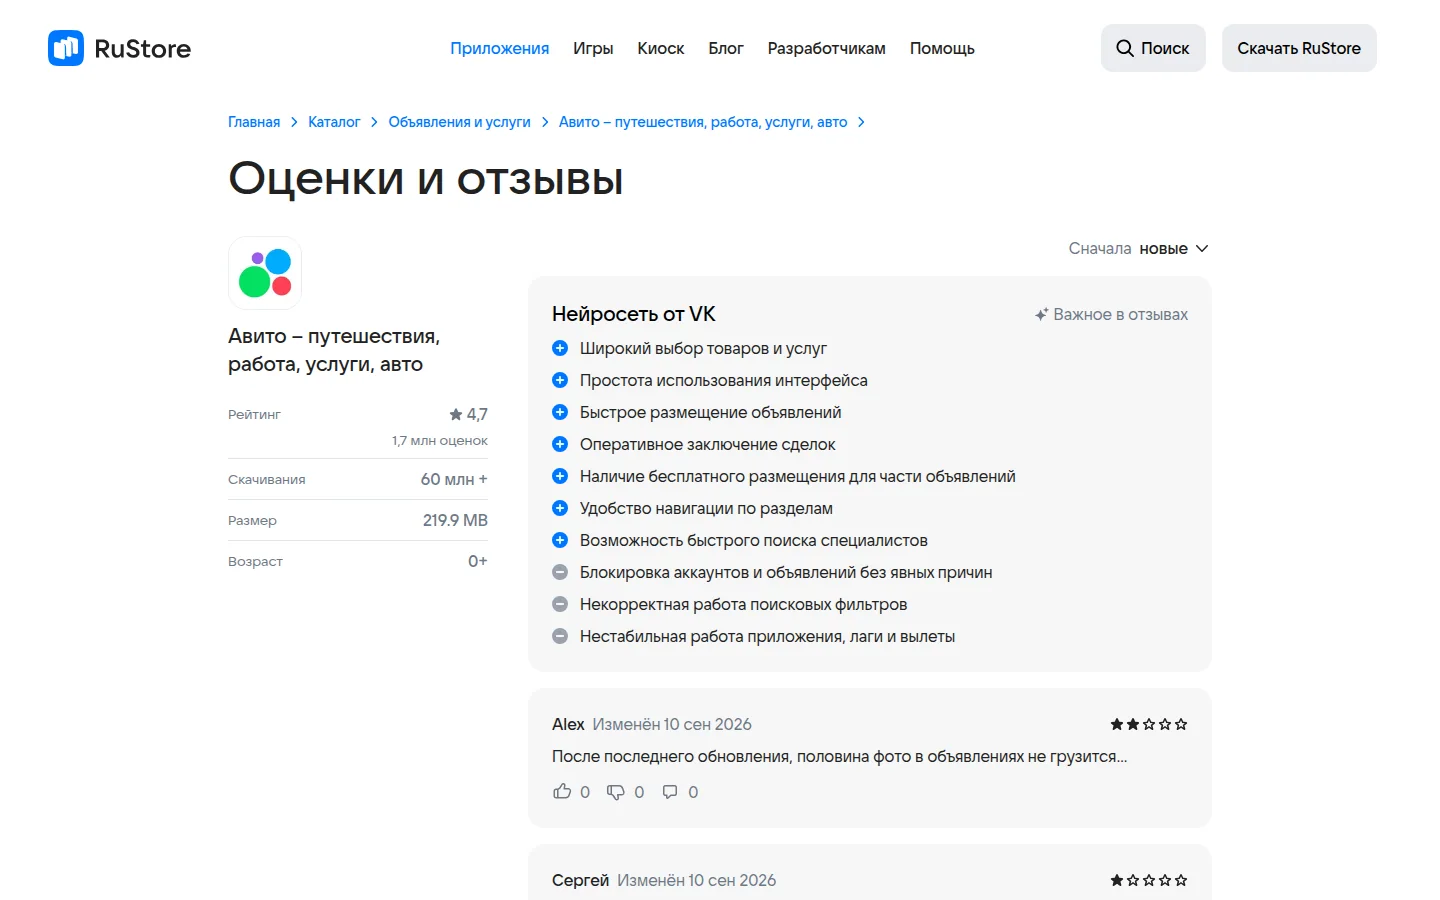Click reviewer name Сергей
1440x900 pixels.
(x=580, y=880)
